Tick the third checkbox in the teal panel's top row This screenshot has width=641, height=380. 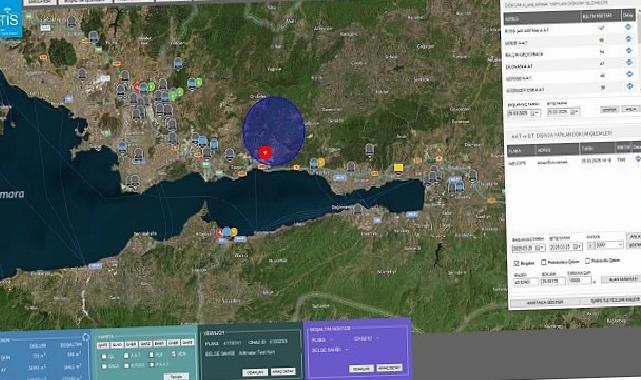(x=151, y=355)
